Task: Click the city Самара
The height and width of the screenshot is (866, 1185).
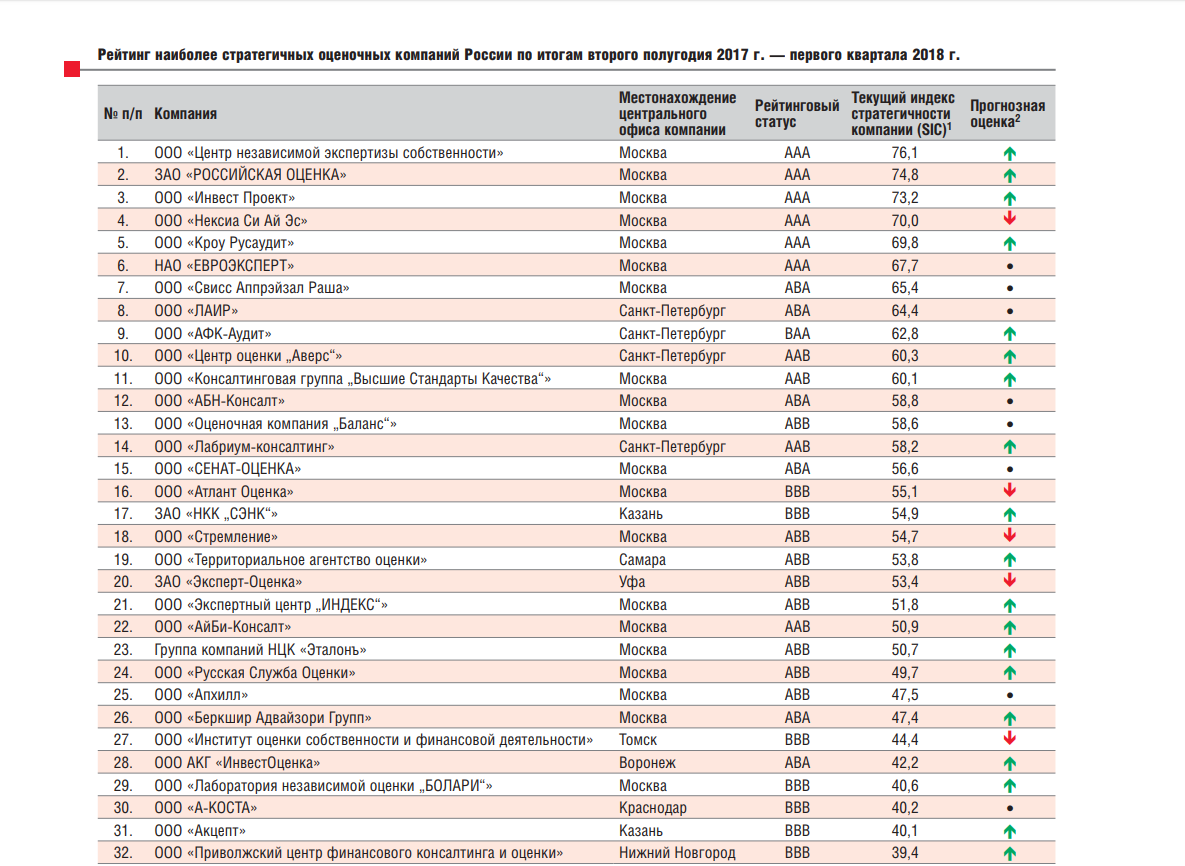Action: pos(642,560)
